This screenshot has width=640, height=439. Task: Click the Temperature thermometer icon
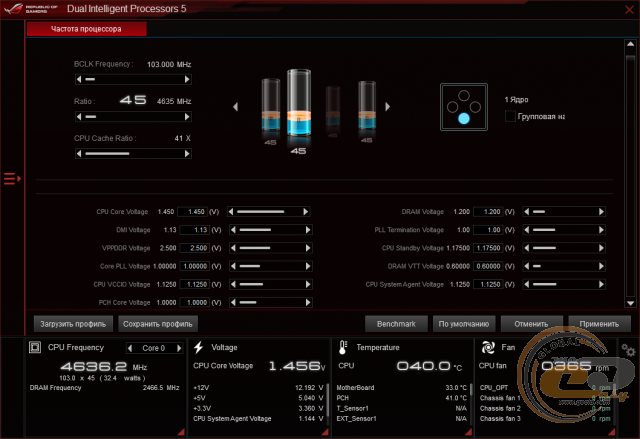coord(343,347)
